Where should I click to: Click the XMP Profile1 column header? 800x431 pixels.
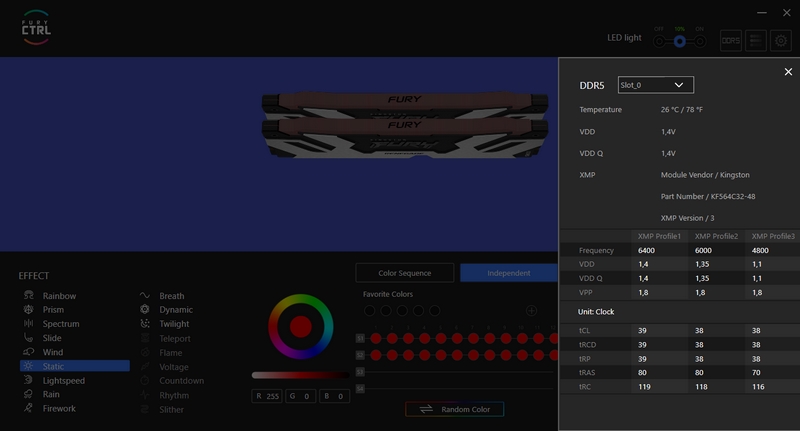(x=659, y=236)
